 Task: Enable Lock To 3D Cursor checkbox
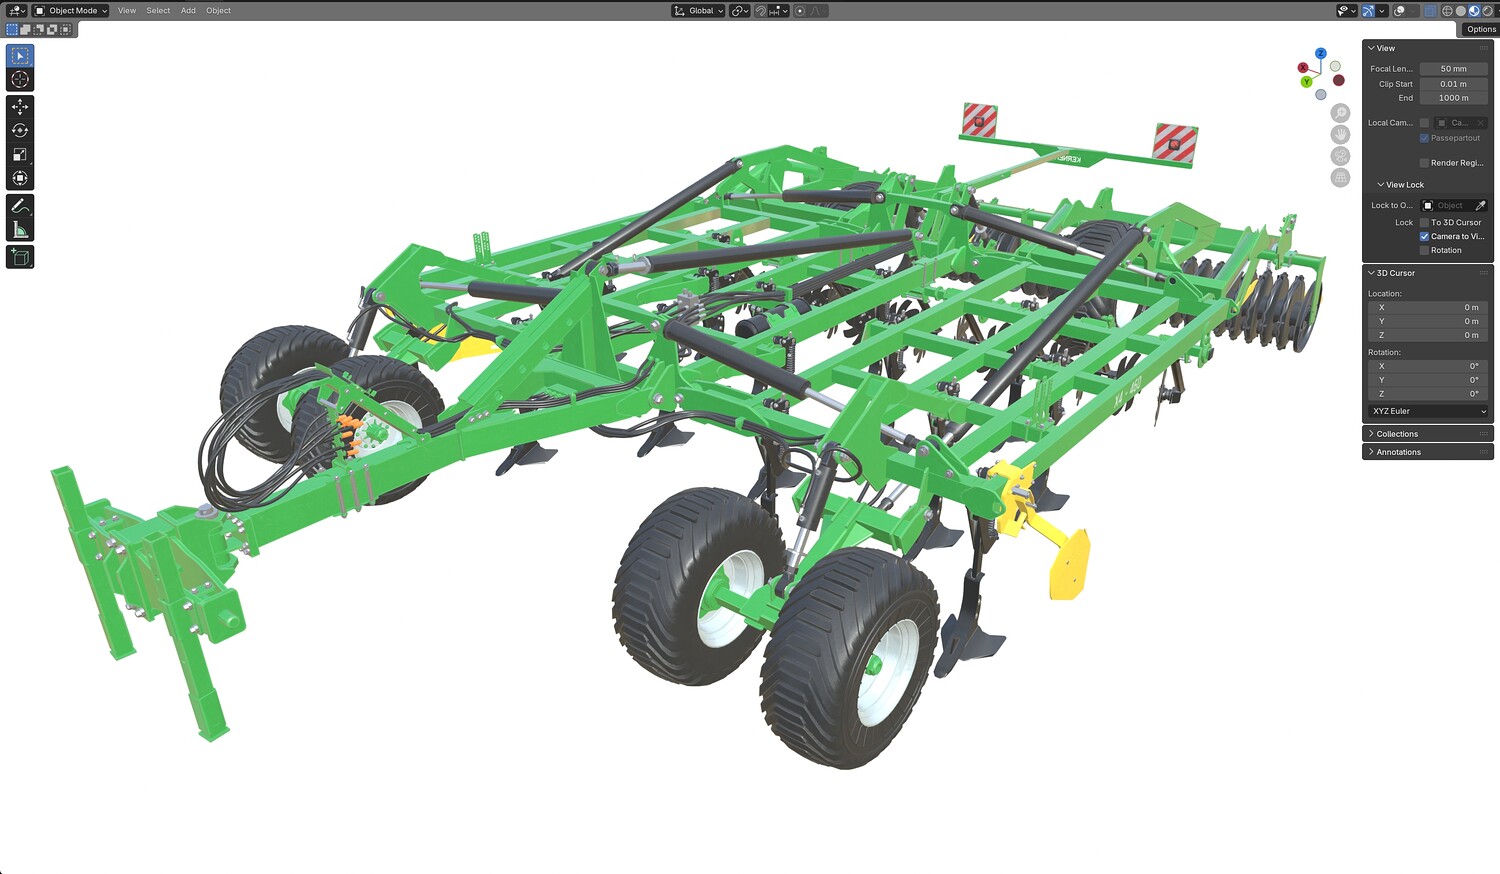tap(1425, 223)
